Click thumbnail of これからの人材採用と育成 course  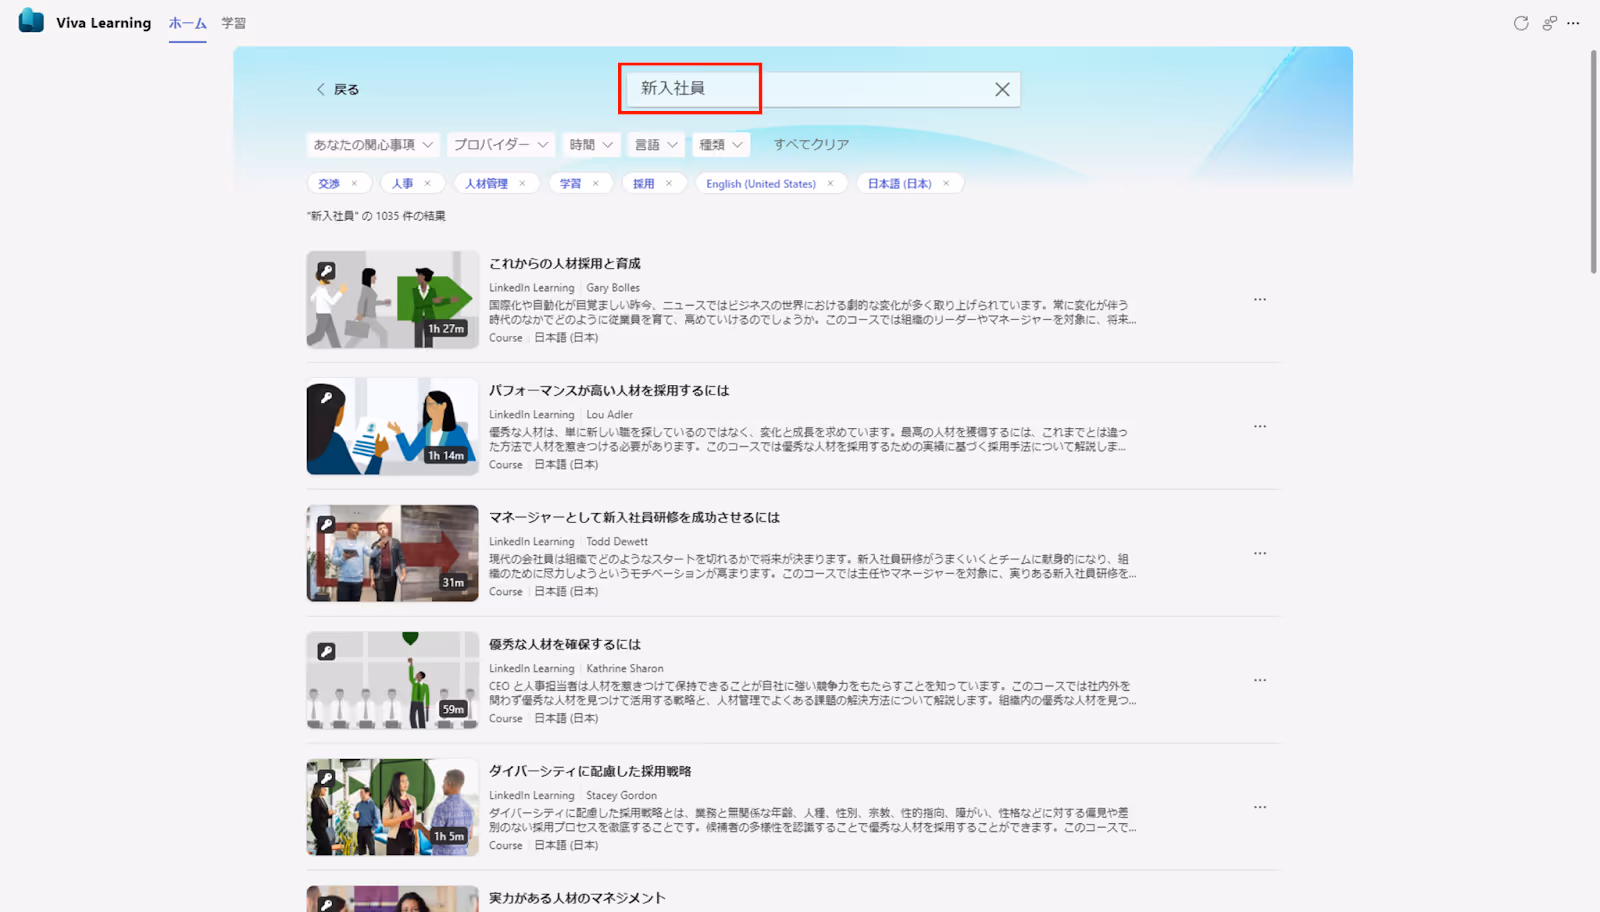pos(392,300)
